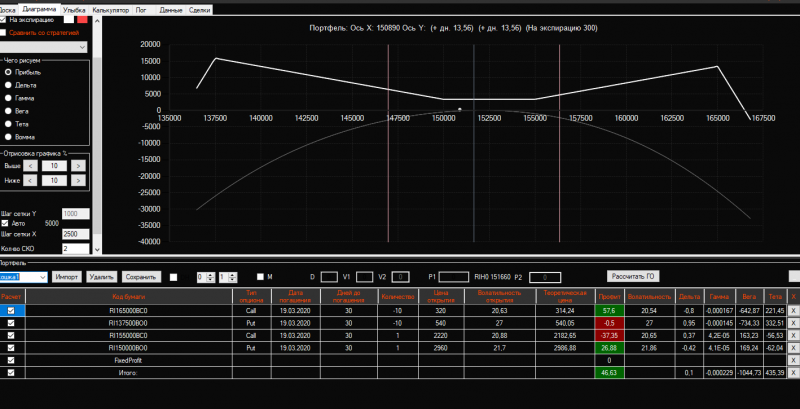800x409 pixels.
Task: Uncheck the Расчет box on the Итого row
Action: click(x=11, y=373)
